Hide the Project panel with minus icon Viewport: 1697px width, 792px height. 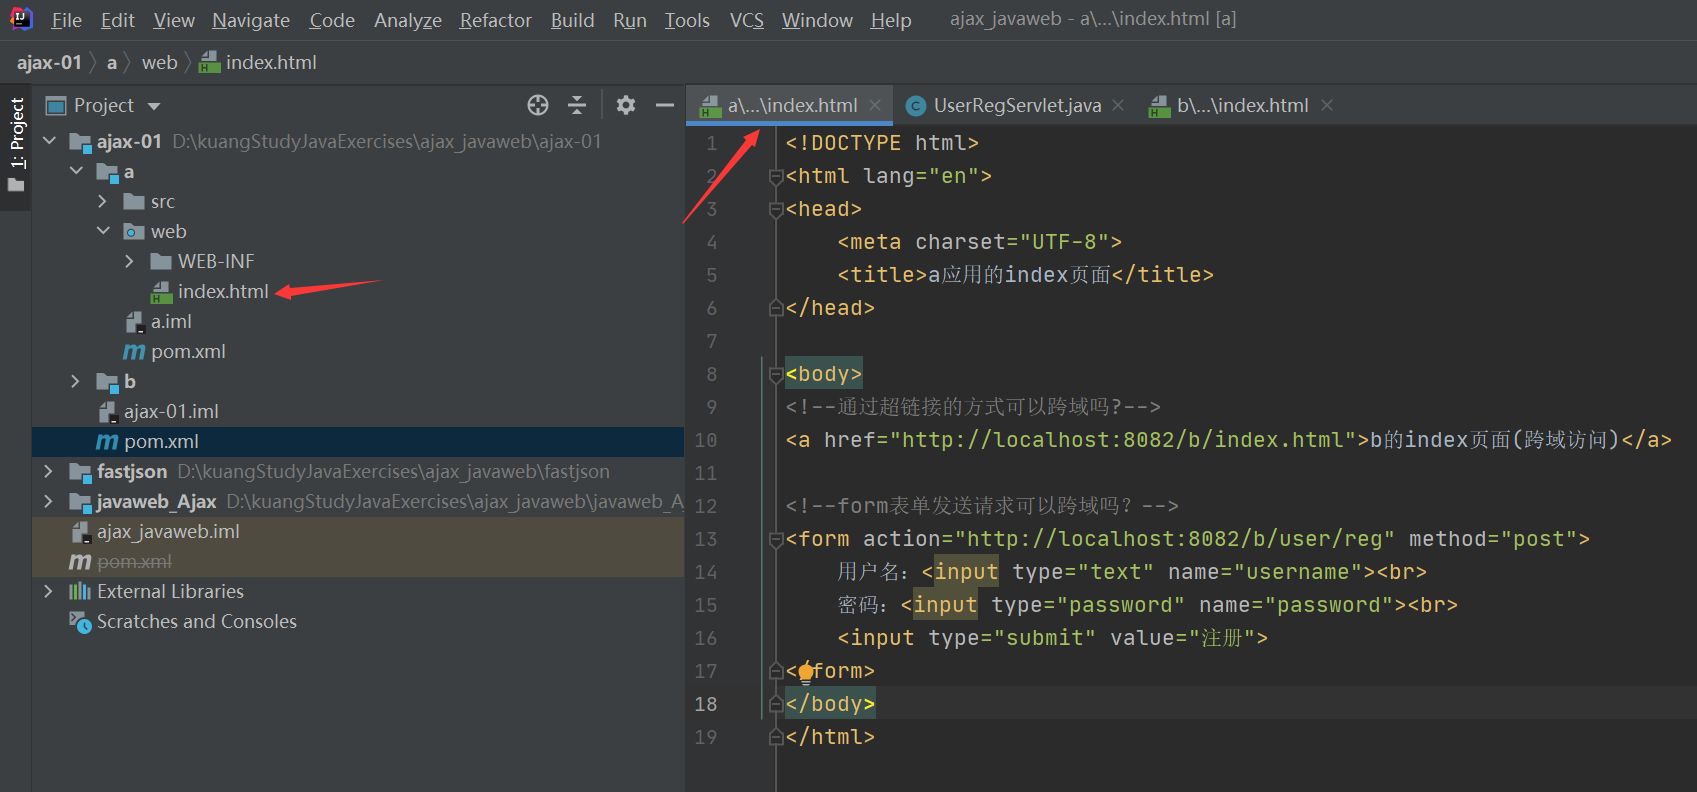665,105
